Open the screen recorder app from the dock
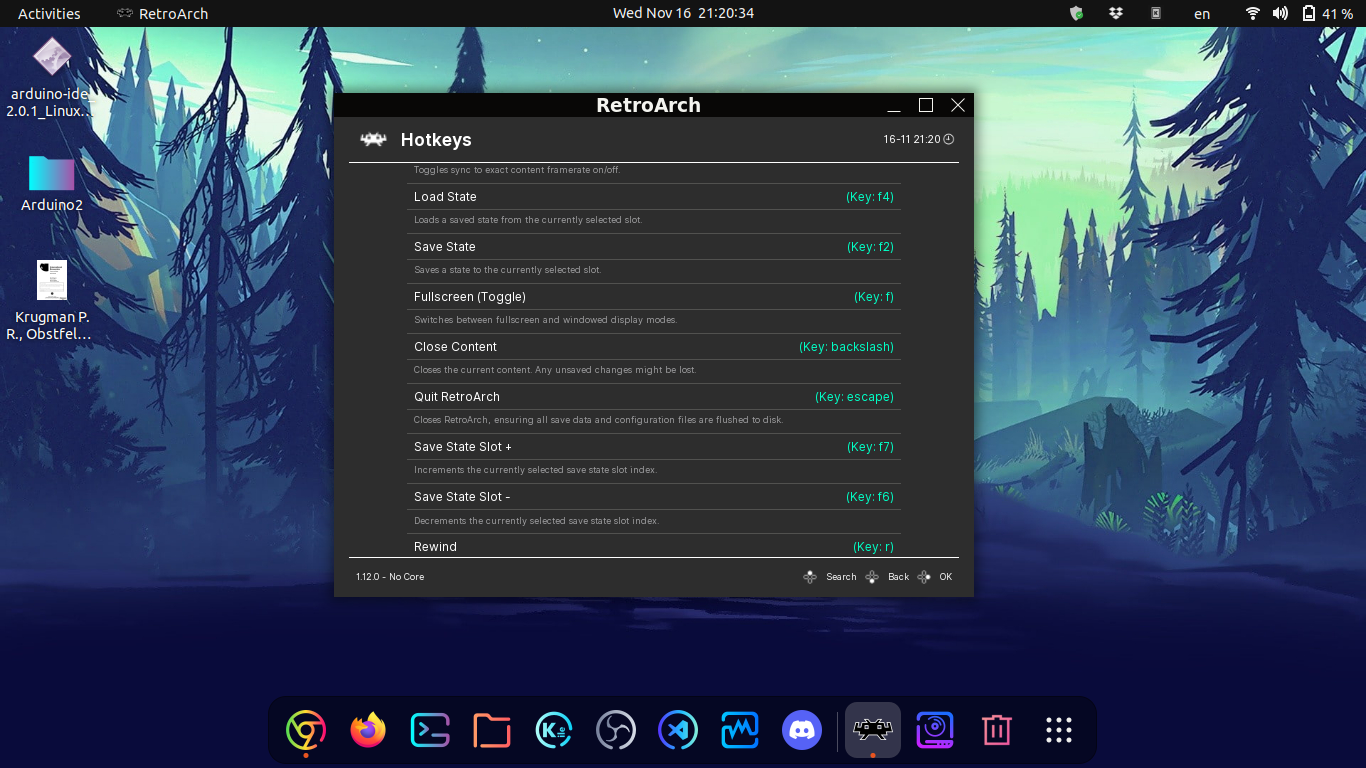Viewport: 1366px width, 768px height. [934, 730]
